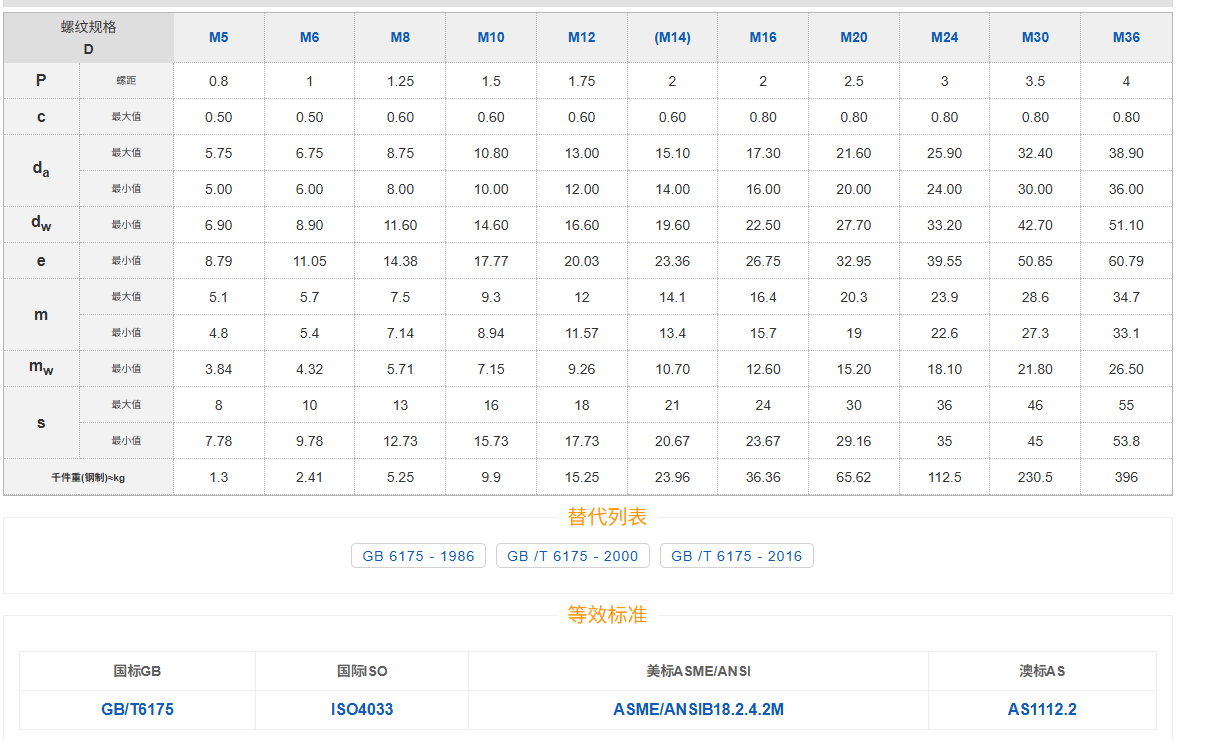Click the e row label
Screen dimensions: 1211x741
coord(41,261)
